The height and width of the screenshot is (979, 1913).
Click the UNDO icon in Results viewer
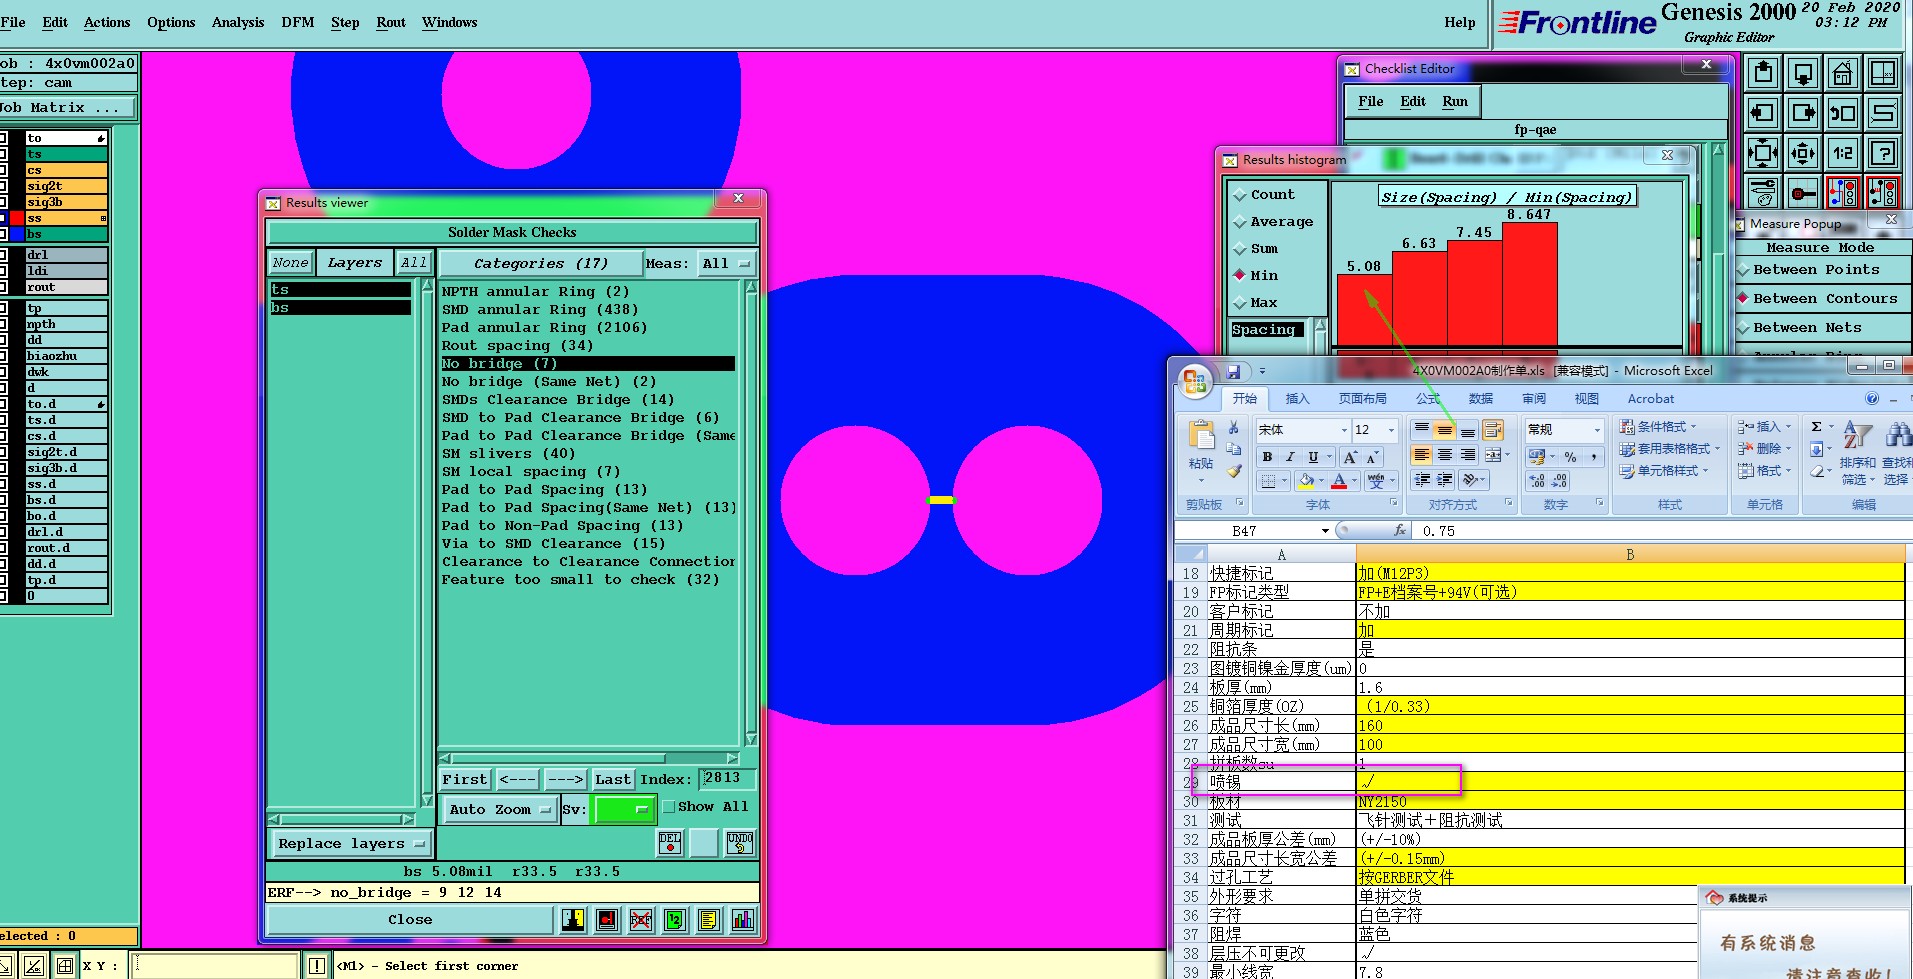tap(740, 843)
